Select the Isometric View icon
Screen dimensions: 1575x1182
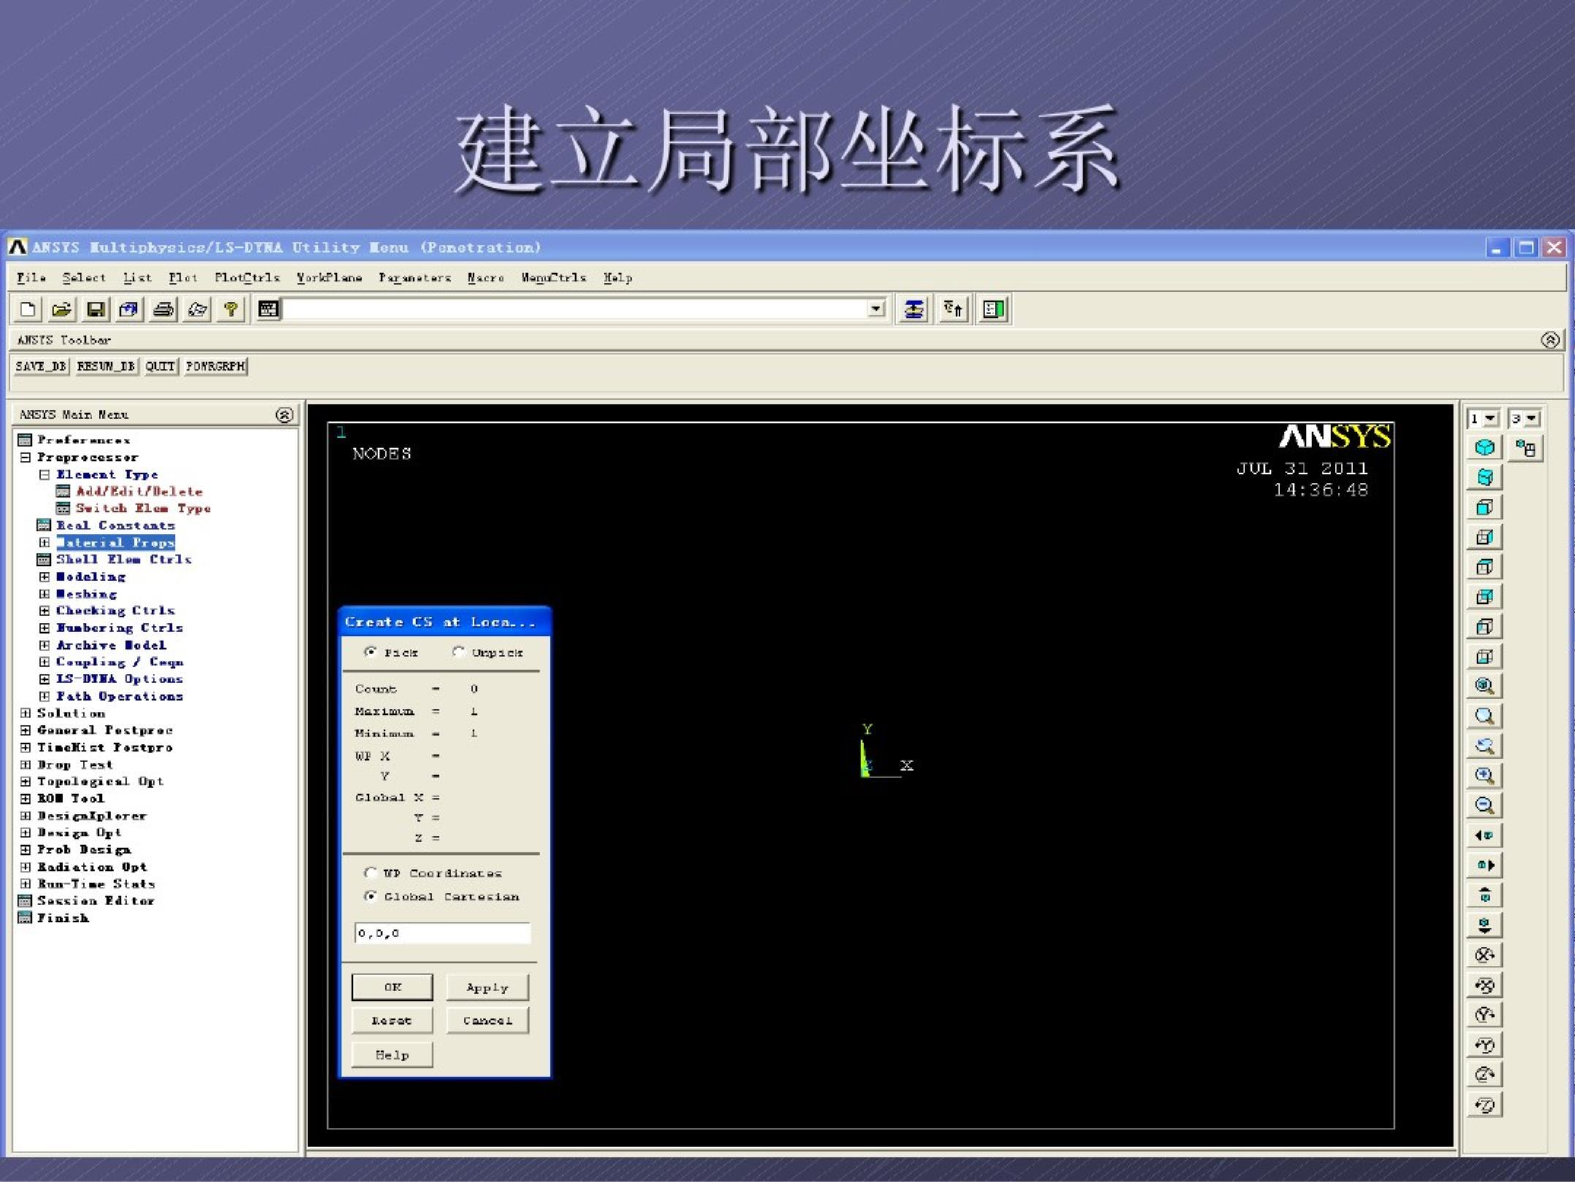tap(1485, 448)
